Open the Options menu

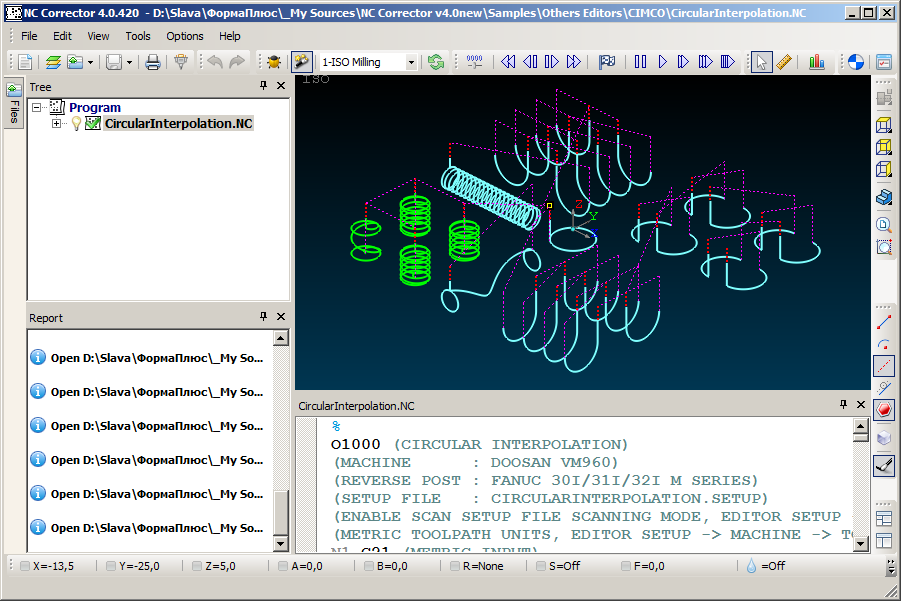click(x=185, y=36)
